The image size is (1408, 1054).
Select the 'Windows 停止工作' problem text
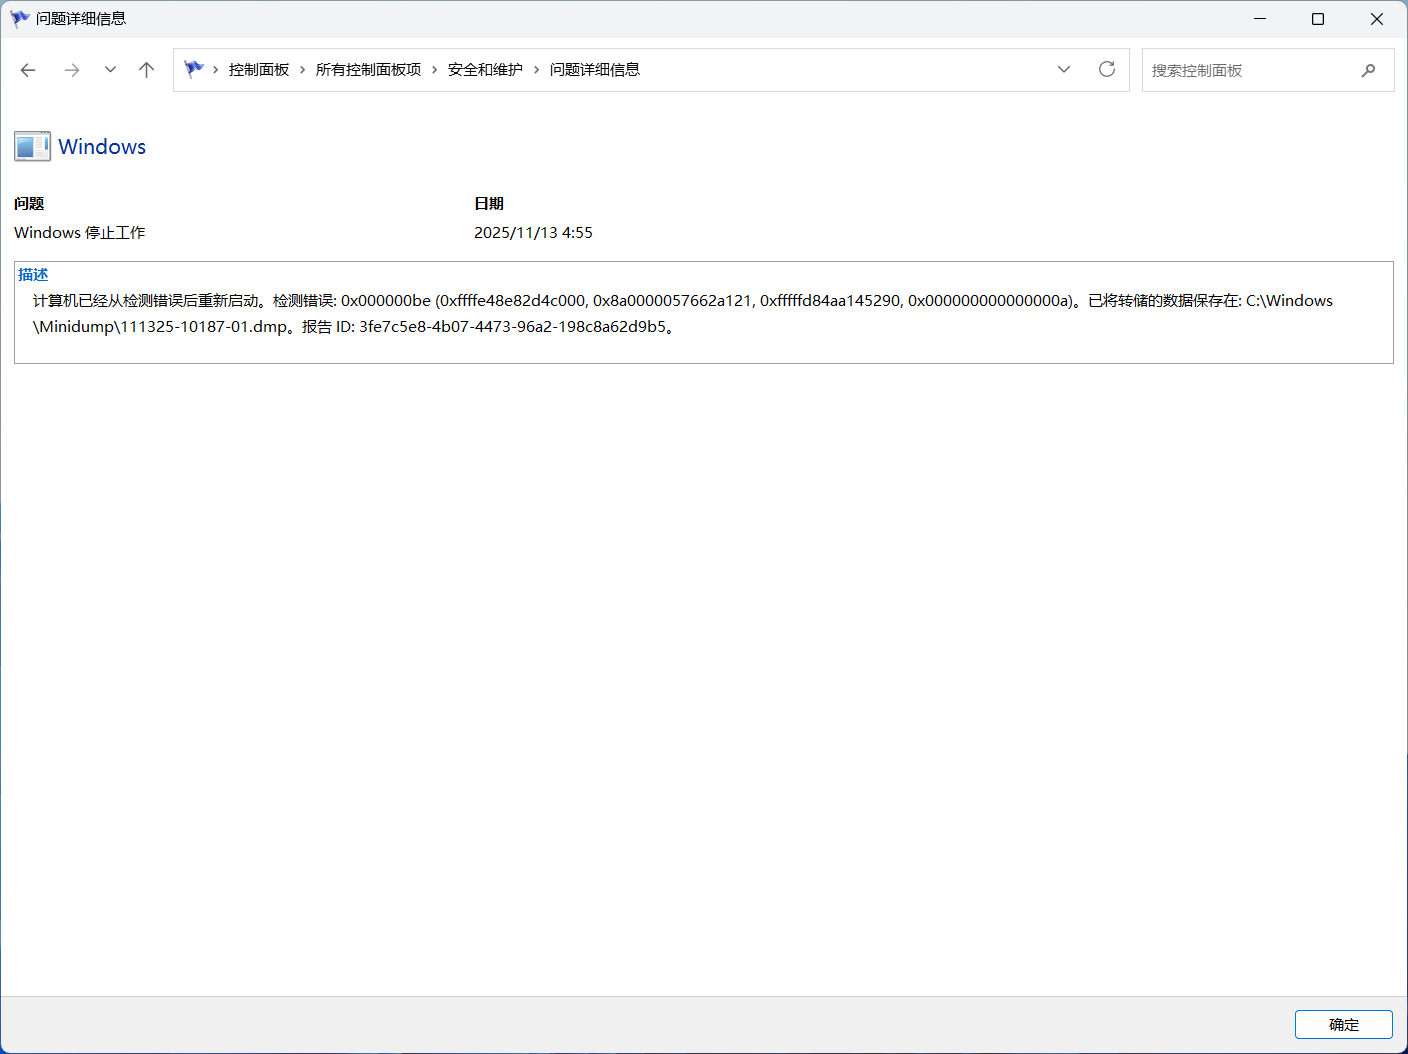(80, 233)
